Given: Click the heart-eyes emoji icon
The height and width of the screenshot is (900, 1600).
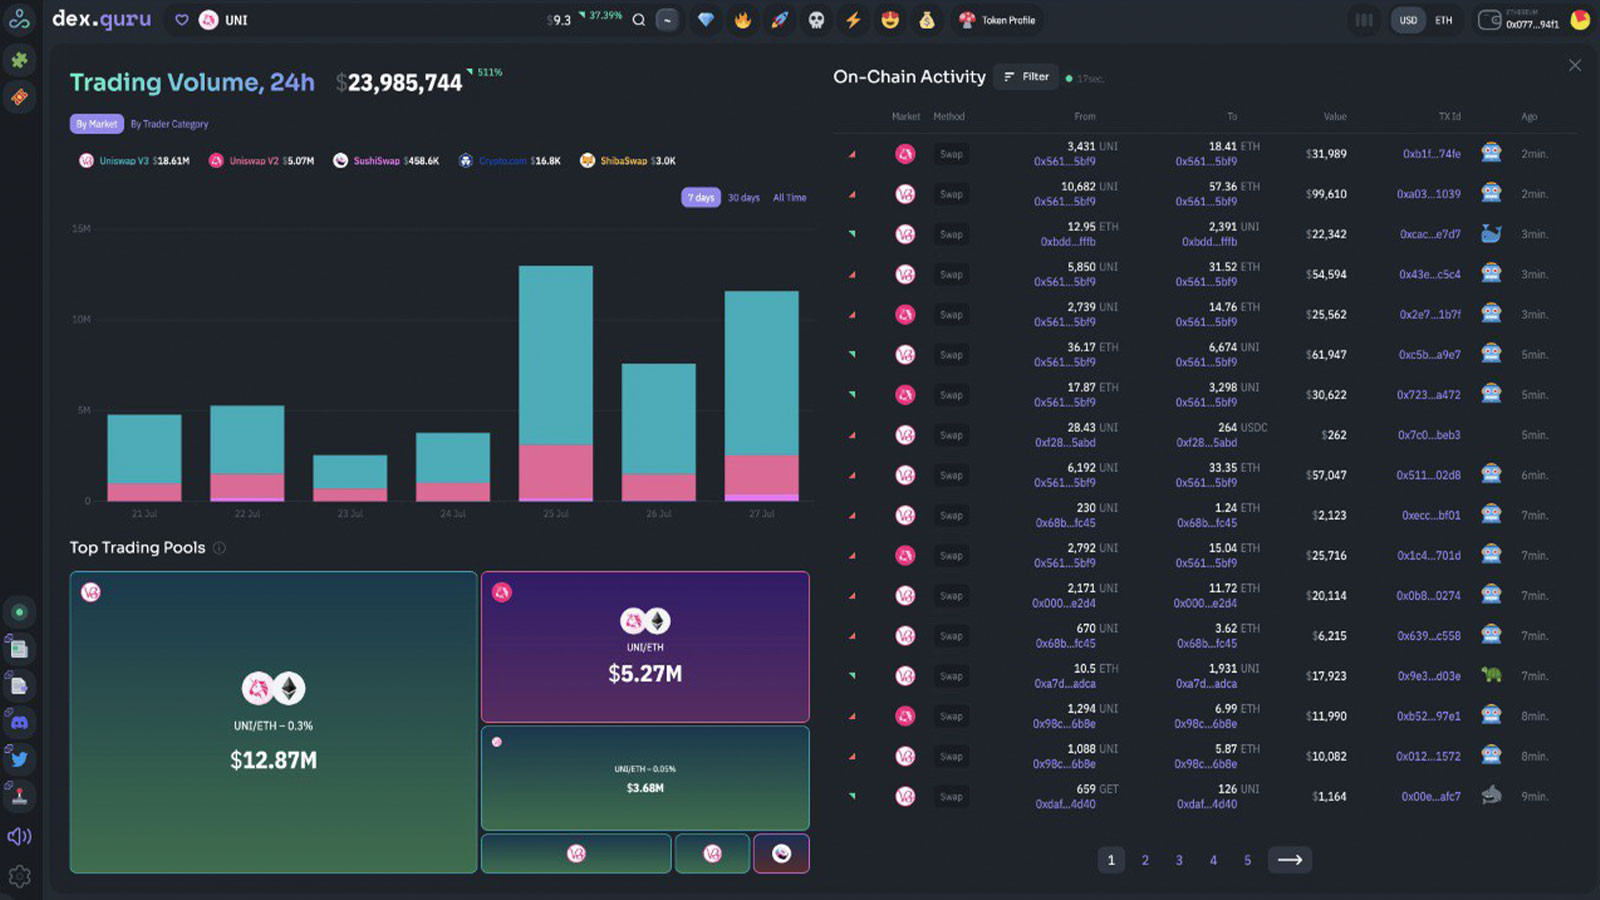Looking at the screenshot, I should click(x=890, y=20).
